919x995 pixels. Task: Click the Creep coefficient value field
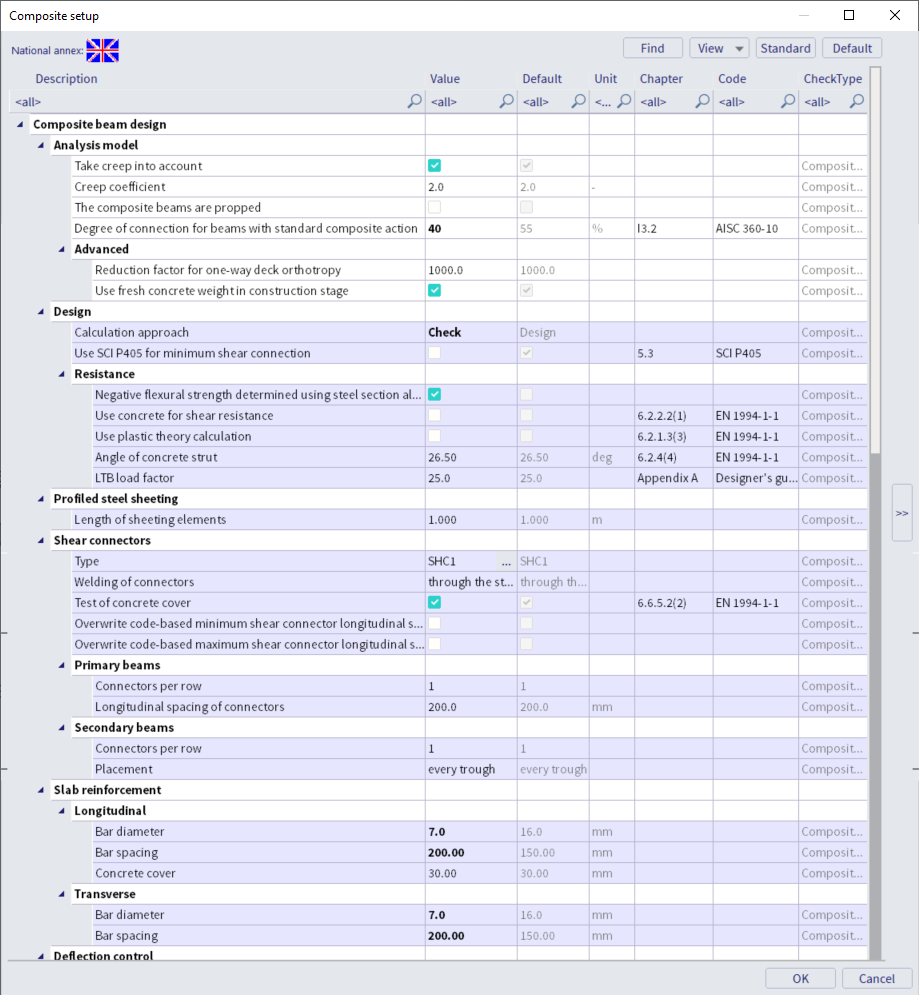(x=470, y=187)
